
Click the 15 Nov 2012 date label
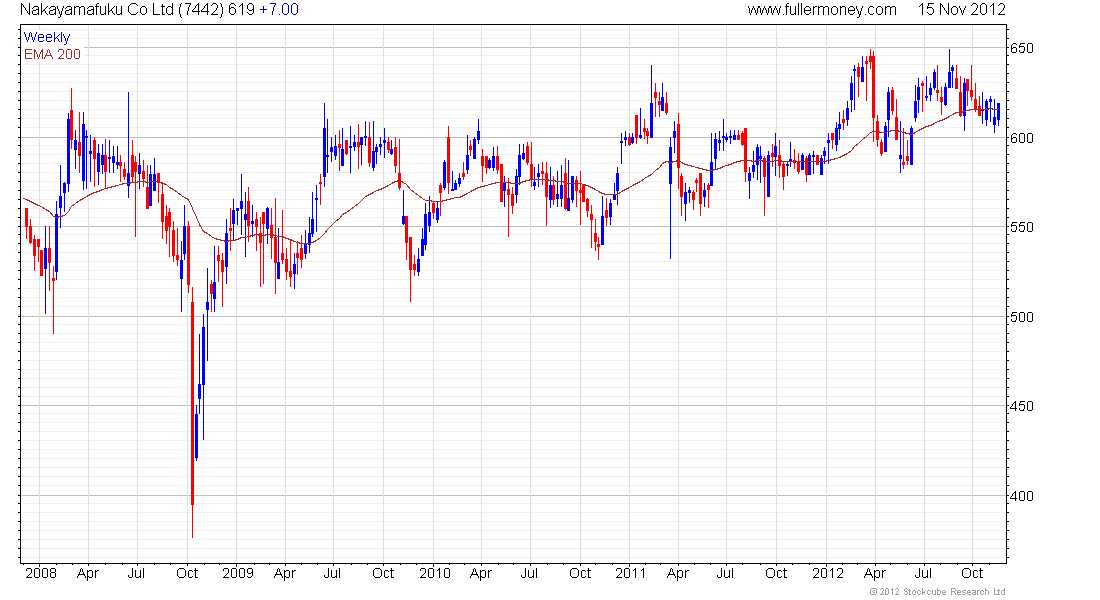962,10
